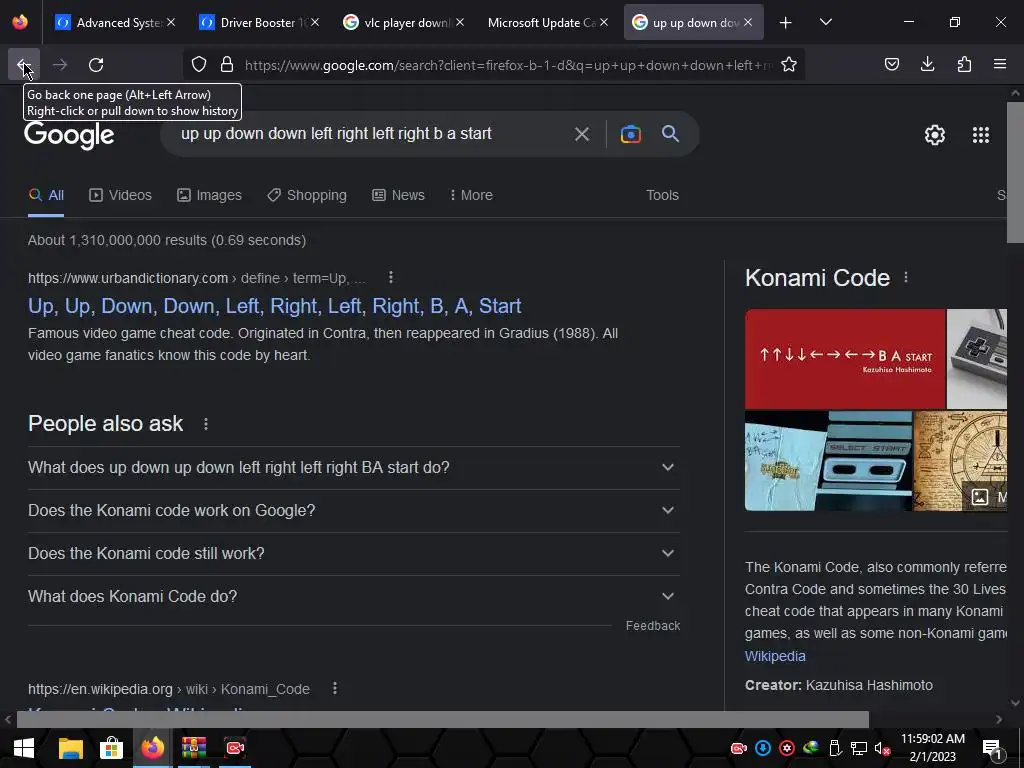Expand What does Konami Code do

point(353,597)
